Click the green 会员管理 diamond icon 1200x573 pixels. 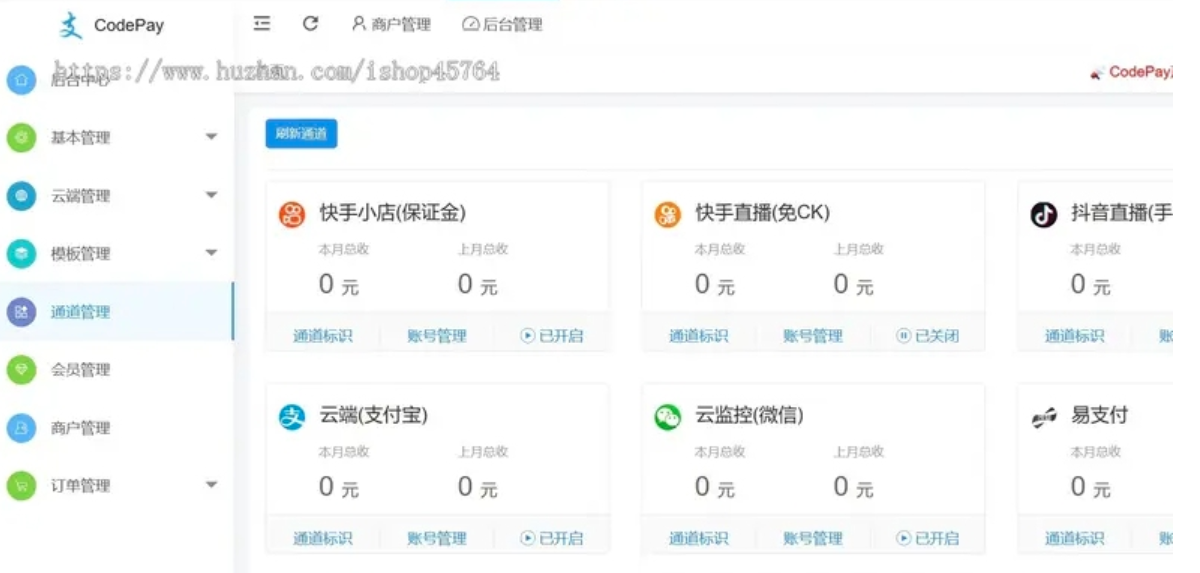pos(21,370)
